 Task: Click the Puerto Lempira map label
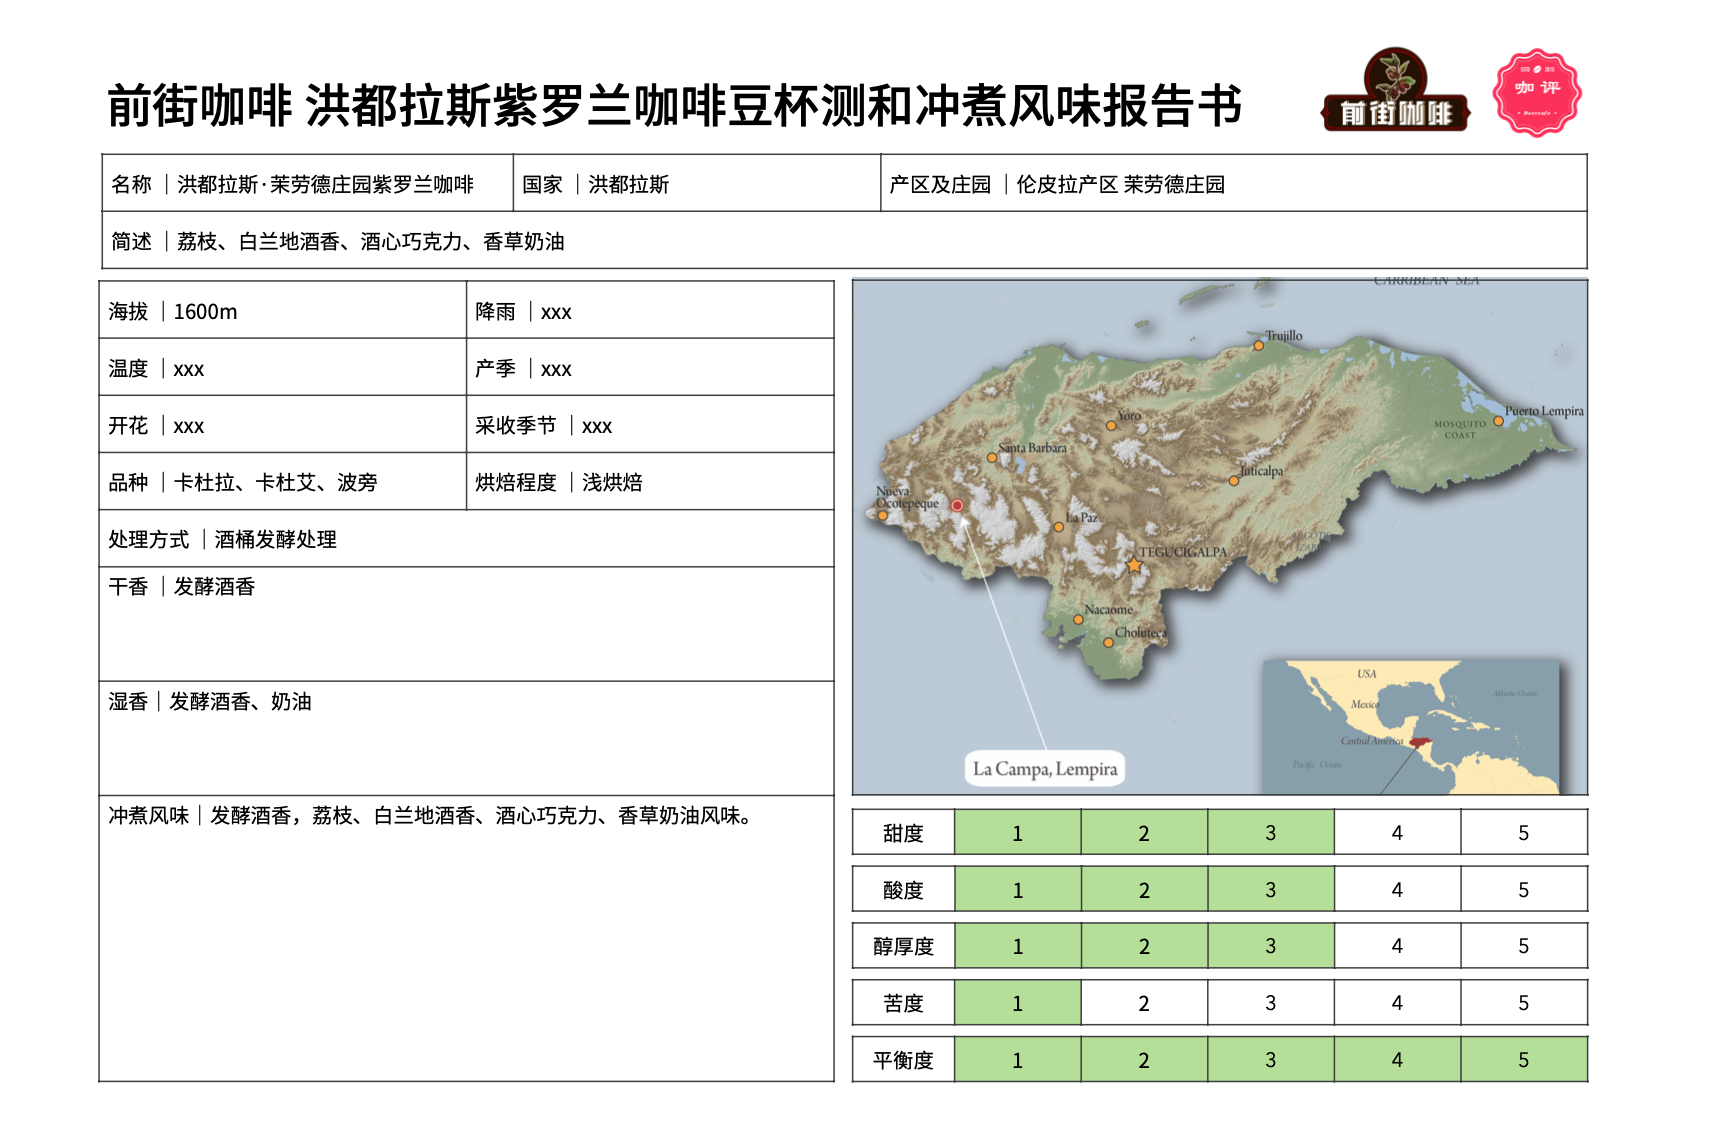point(1544,411)
